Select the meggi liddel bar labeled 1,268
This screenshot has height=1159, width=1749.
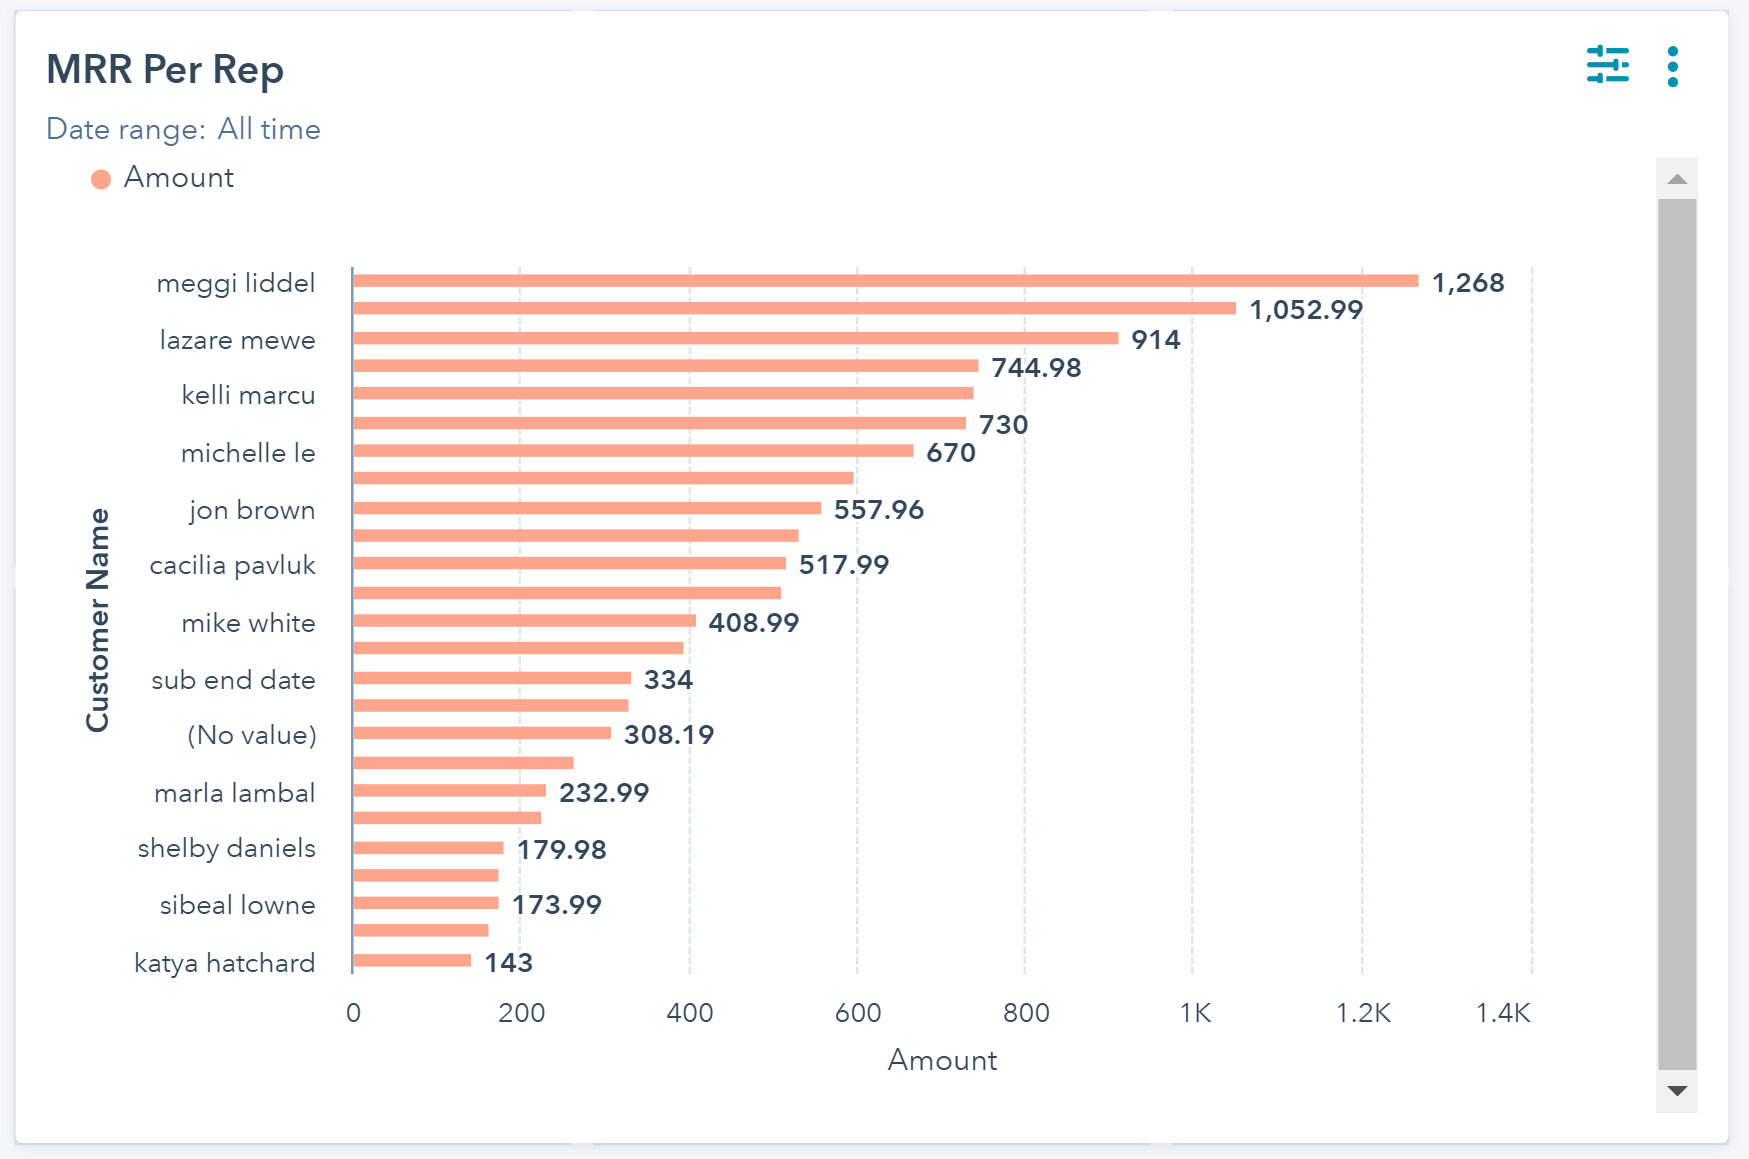point(884,281)
